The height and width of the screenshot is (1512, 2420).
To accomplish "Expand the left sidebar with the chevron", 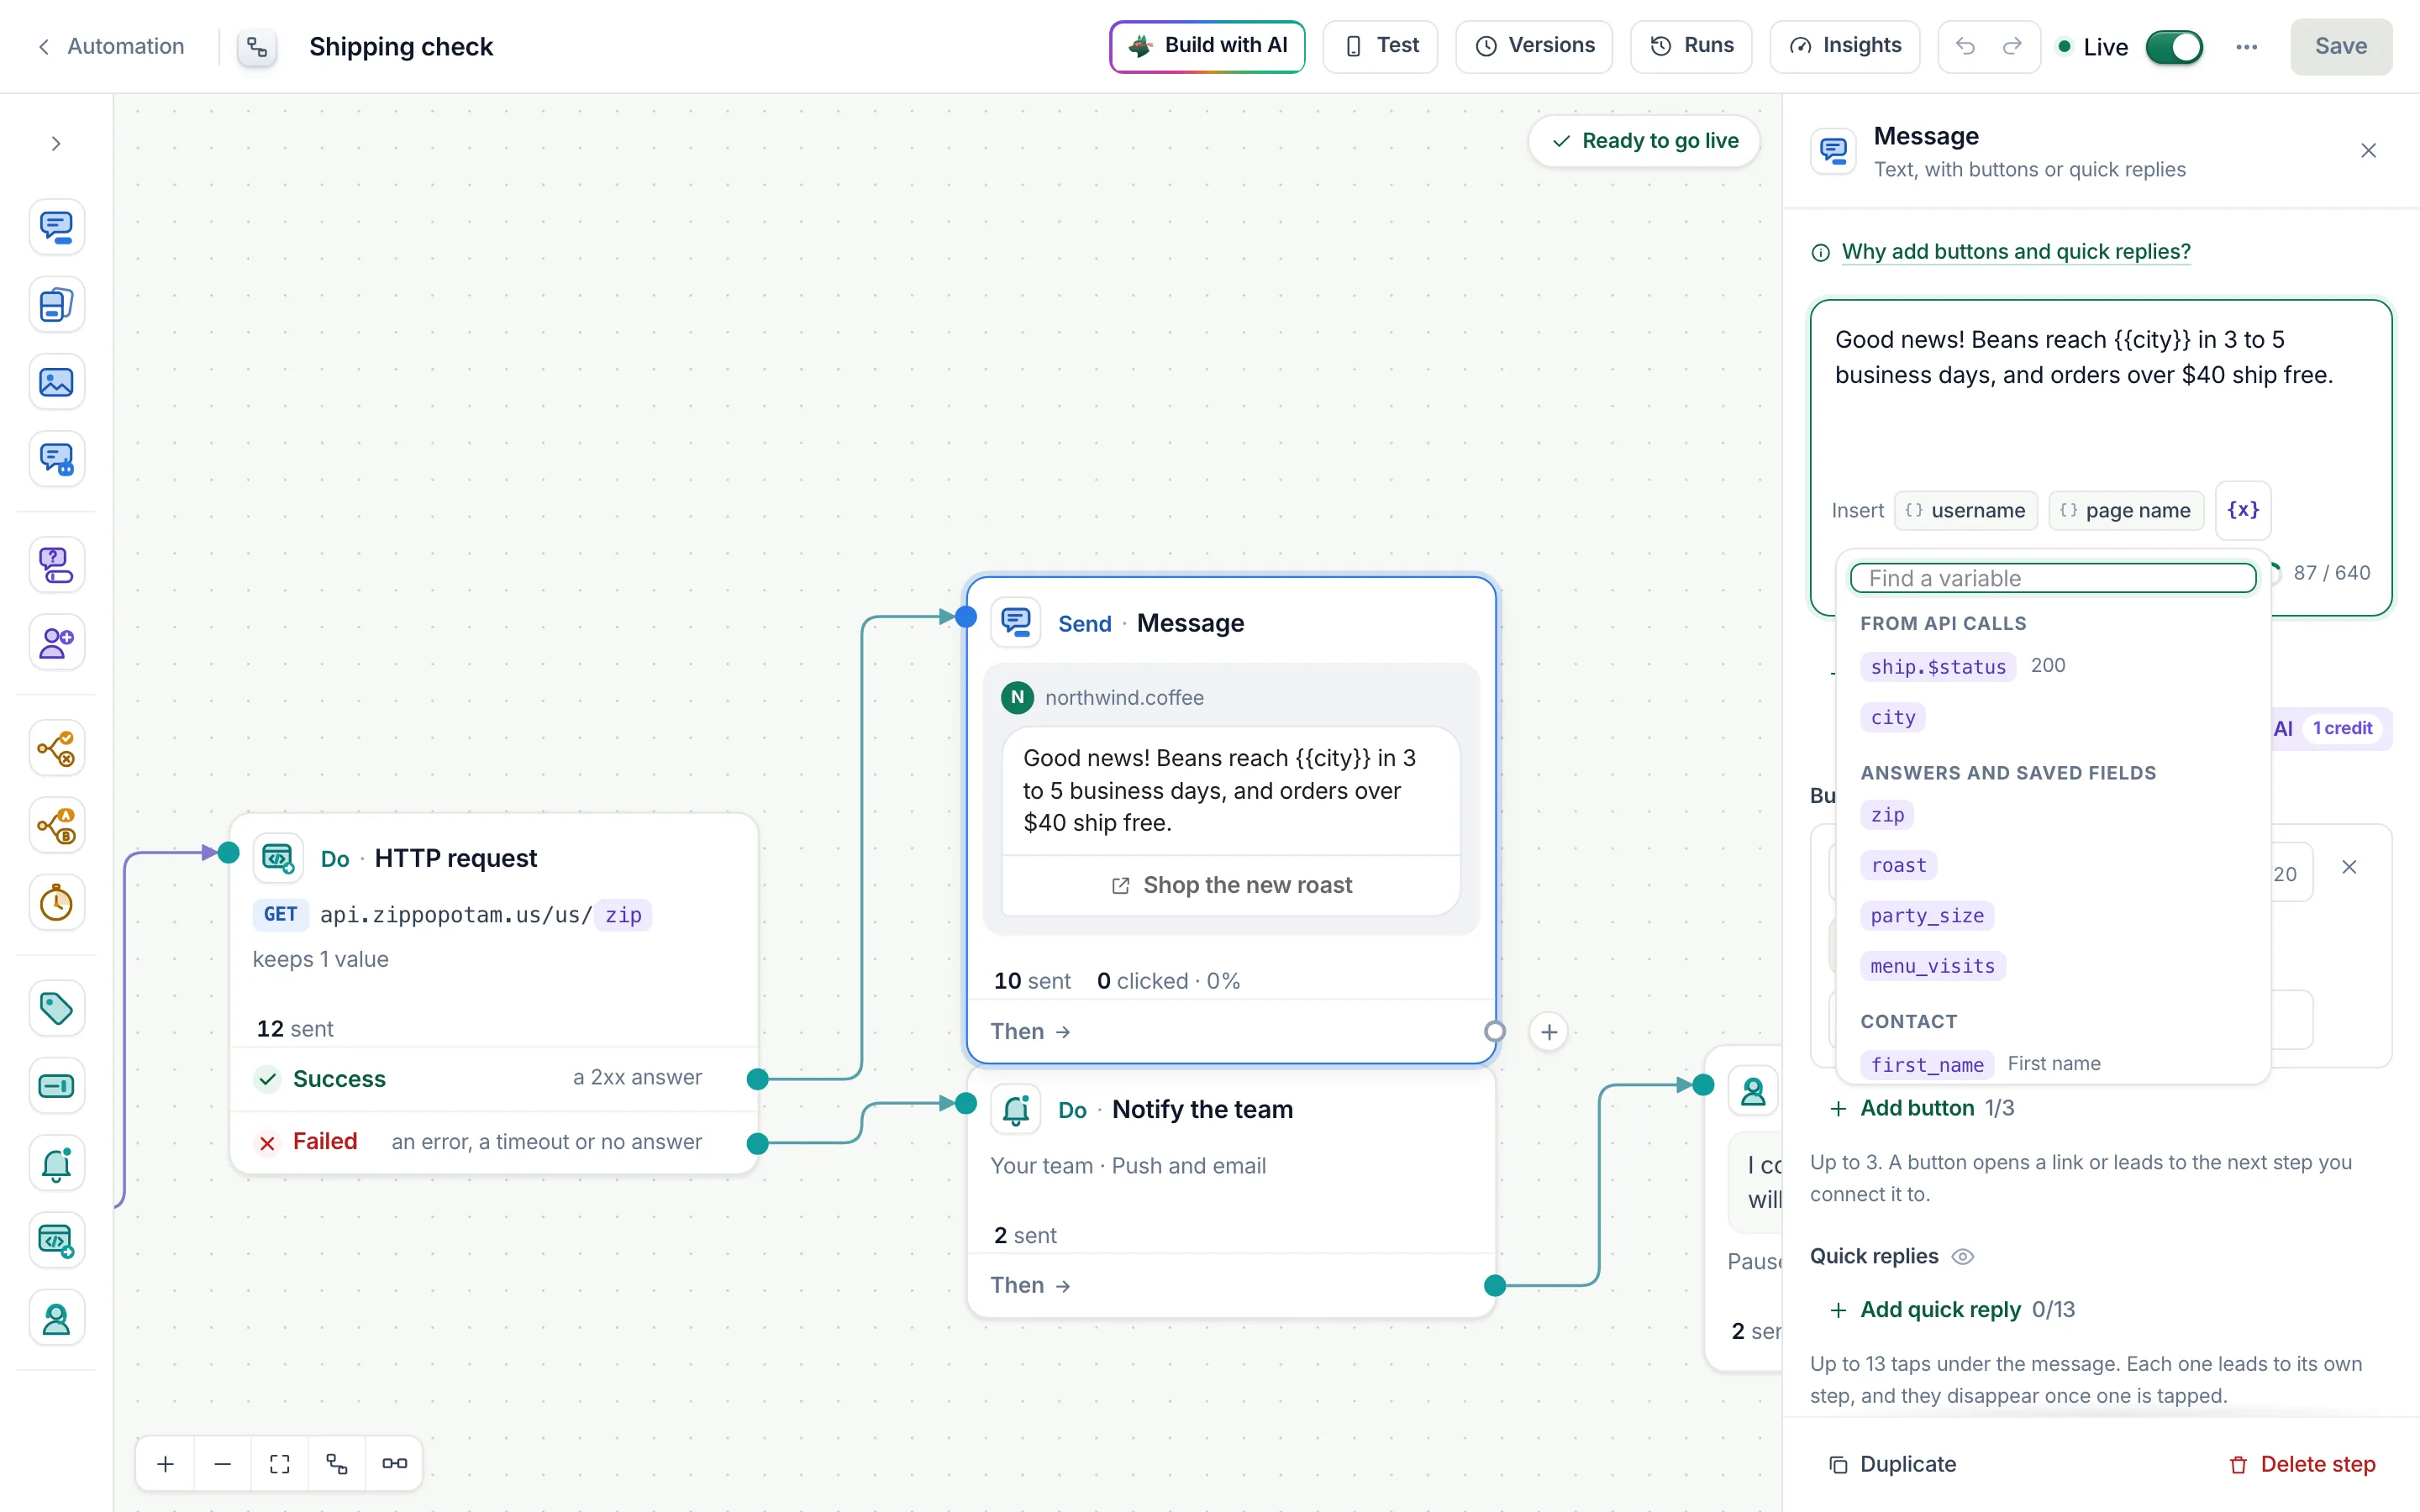I will coord(56,144).
